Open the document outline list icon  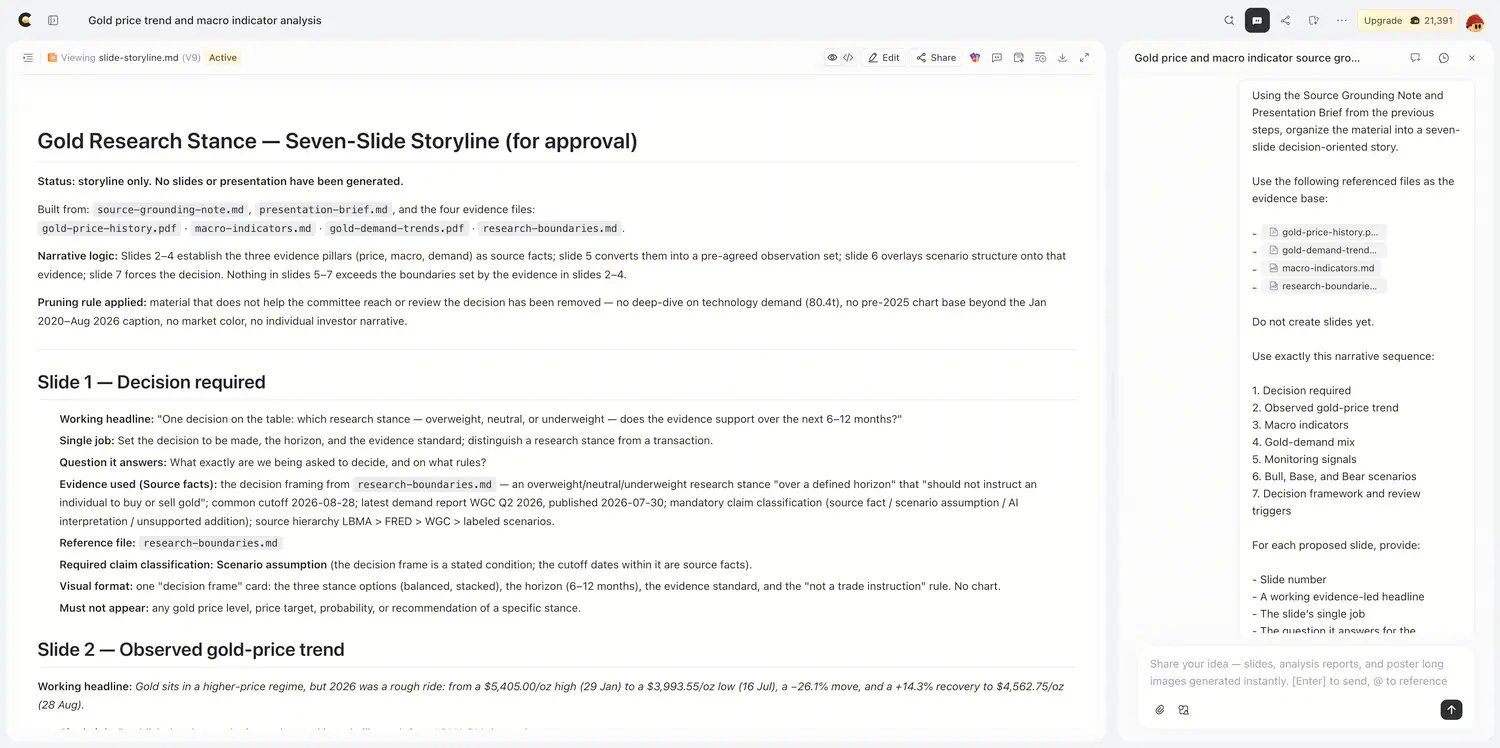28,58
